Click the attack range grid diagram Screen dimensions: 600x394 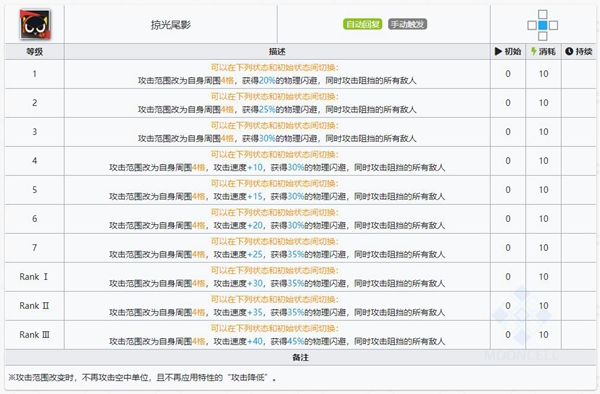pyautogui.click(x=543, y=25)
